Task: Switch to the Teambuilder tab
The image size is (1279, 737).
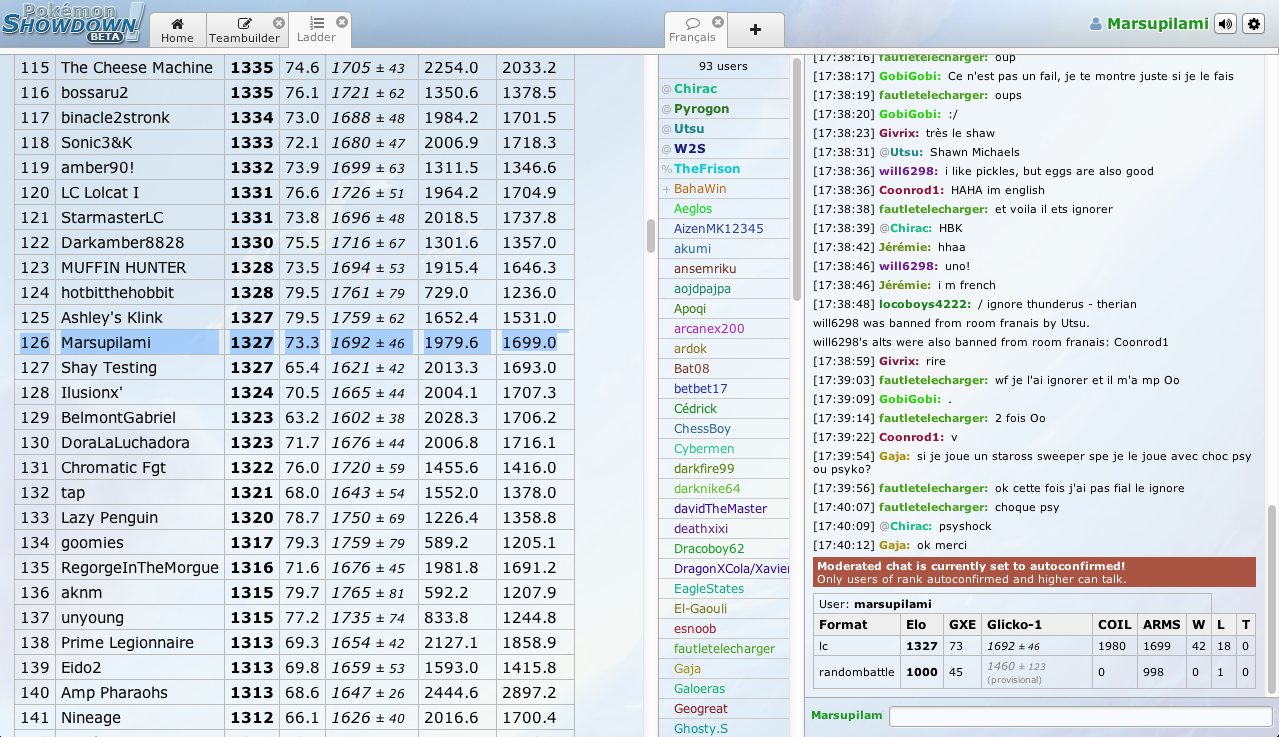Action: click(244, 30)
